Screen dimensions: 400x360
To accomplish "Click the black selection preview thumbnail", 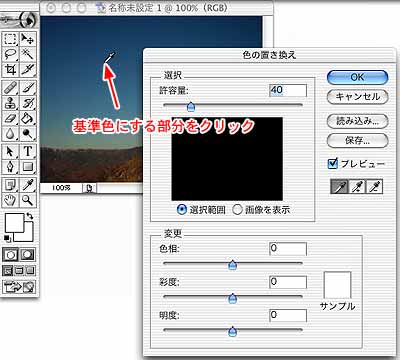I will click(x=227, y=159).
